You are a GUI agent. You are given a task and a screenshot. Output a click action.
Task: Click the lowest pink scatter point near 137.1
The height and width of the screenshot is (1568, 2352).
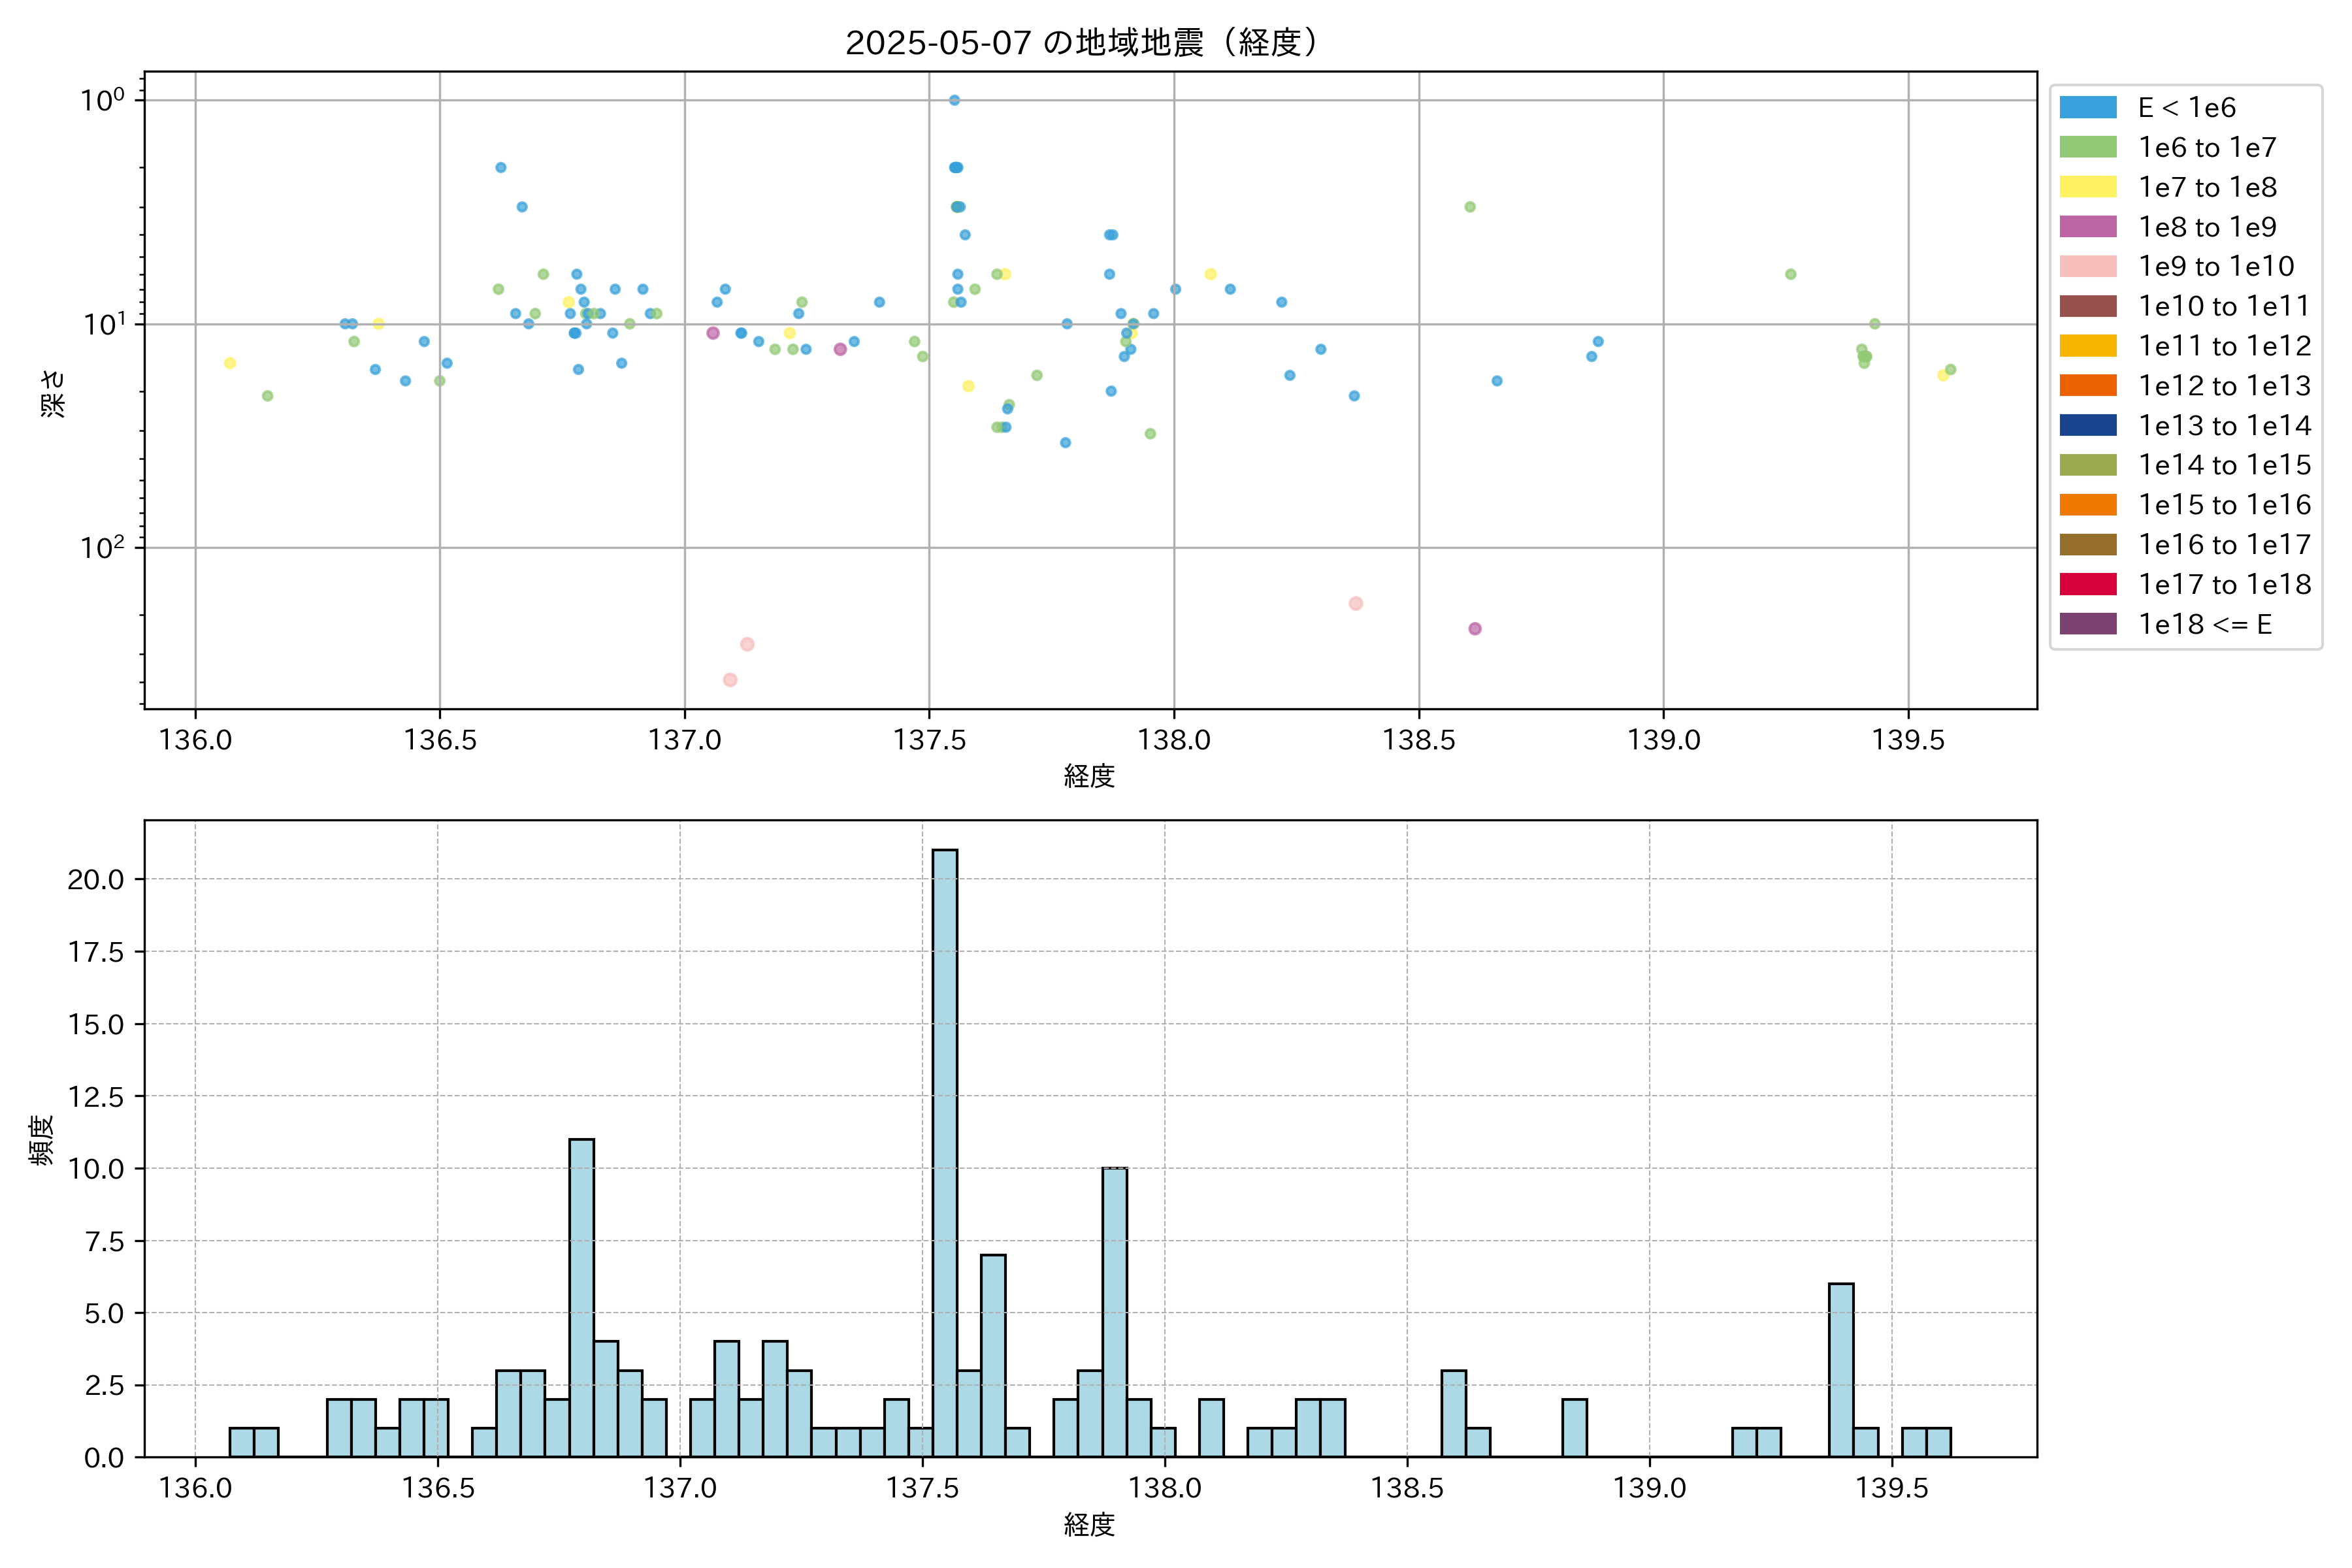pos(730,680)
